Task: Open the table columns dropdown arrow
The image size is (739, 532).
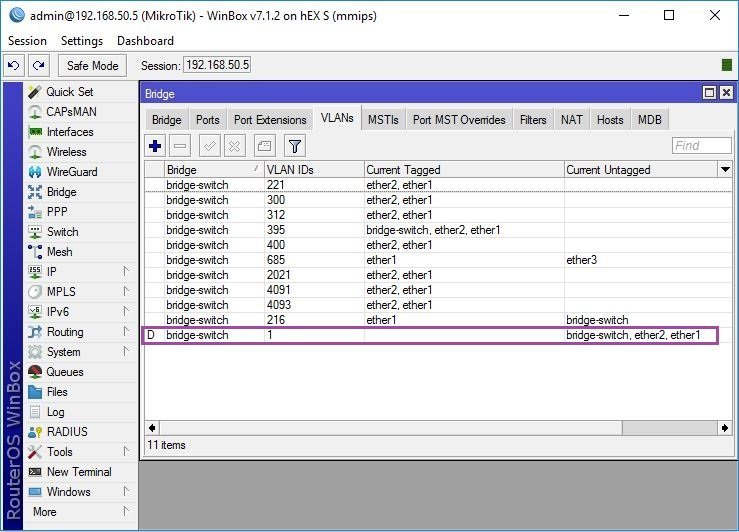Action: click(725, 169)
